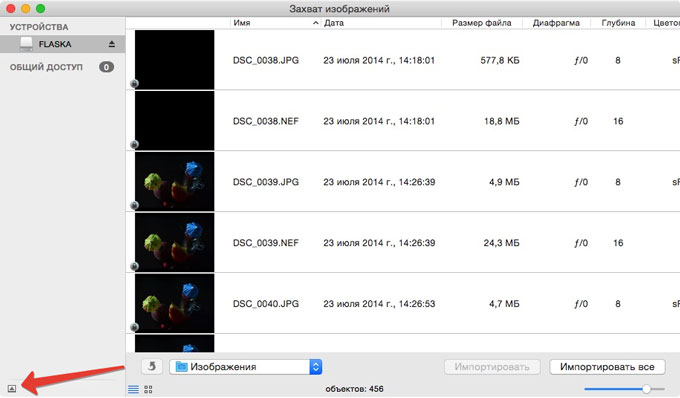Sort by Дата column header
Viewport: 680px width, 398px height.
(334, 23)
